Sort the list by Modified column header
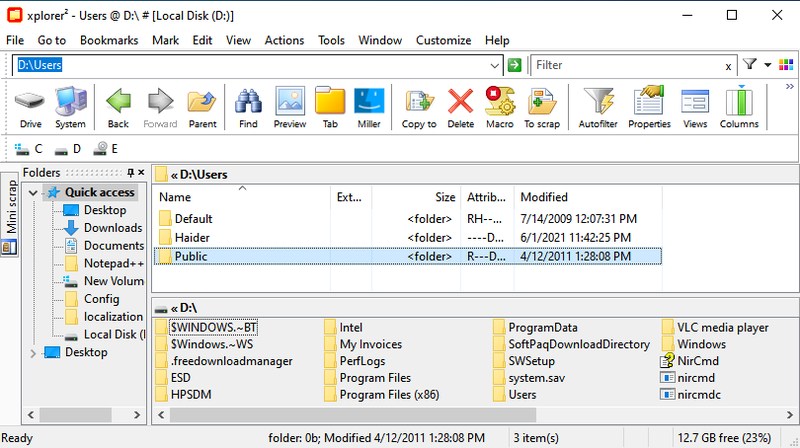800x448 pixels. click(x=544, y=197)
